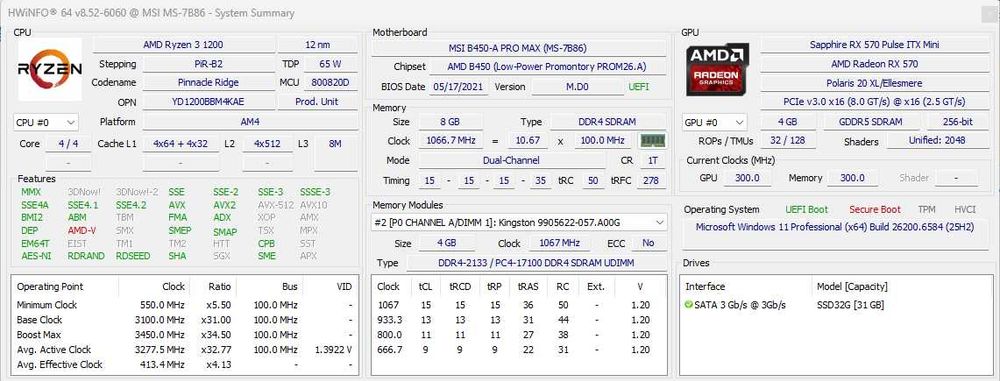Screen dimensions: 1000x381
Task: Click the AM4 platform field
Action: point(250,121)
